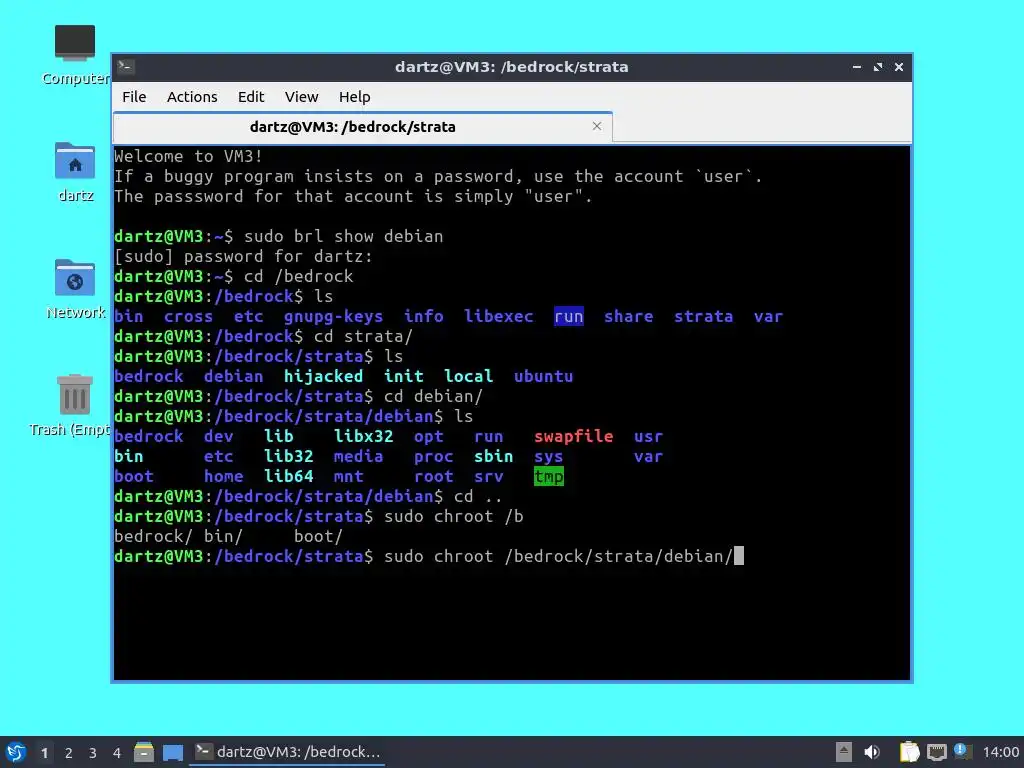
Task: Click "media" in the debian listing
Action: coord(359,456)
